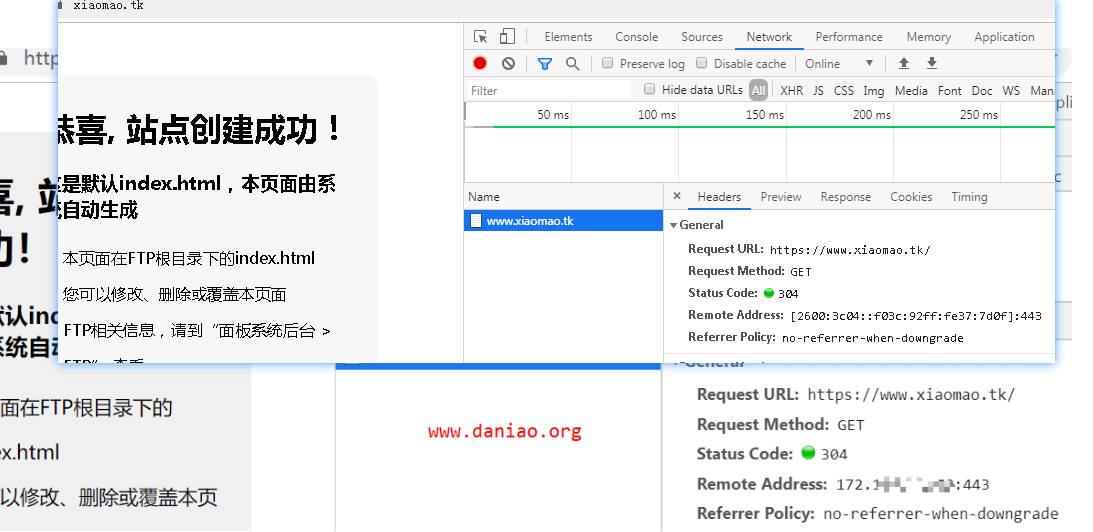Viewport: 1093px width, 532px height.
Task: Select the www.xiaomao.tk request row
Action: pyautogui.click(x=563, y=221)
